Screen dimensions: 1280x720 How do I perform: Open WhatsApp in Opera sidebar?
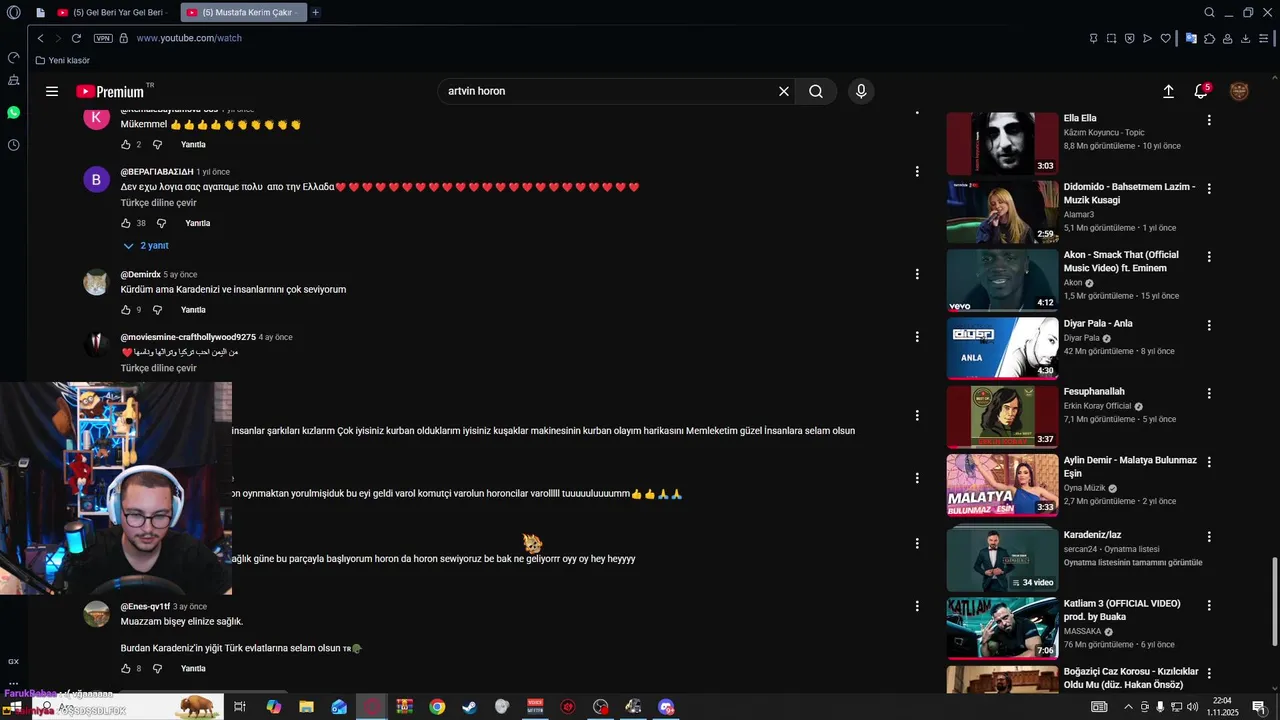tap(13, 112)
